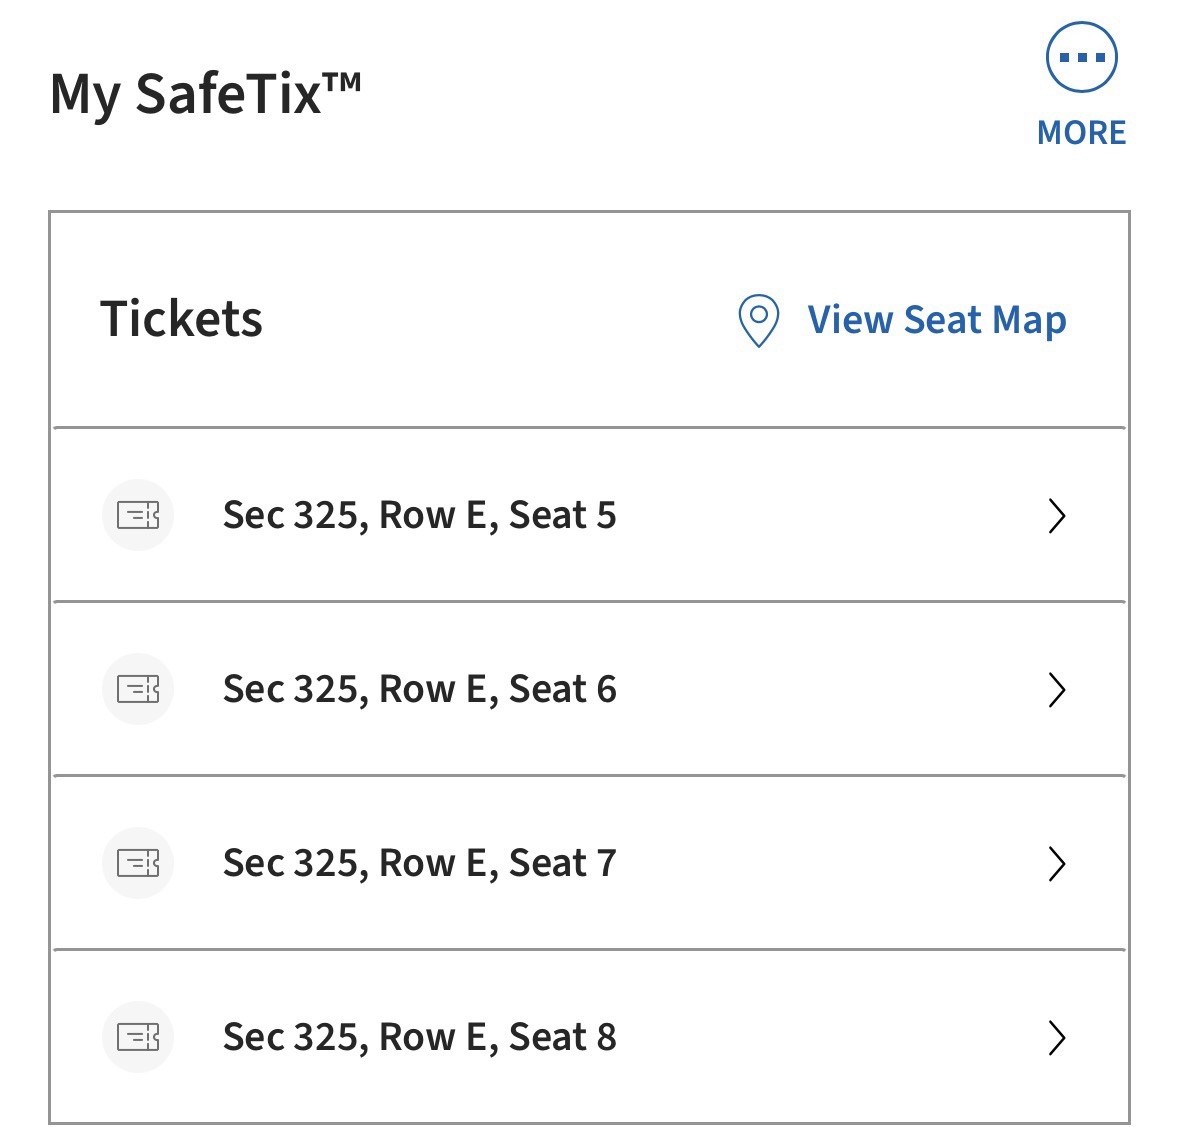Select the Seat 8 ticket row
This screenshot has width=1179, height=1127.
[x=420, y=1036]
